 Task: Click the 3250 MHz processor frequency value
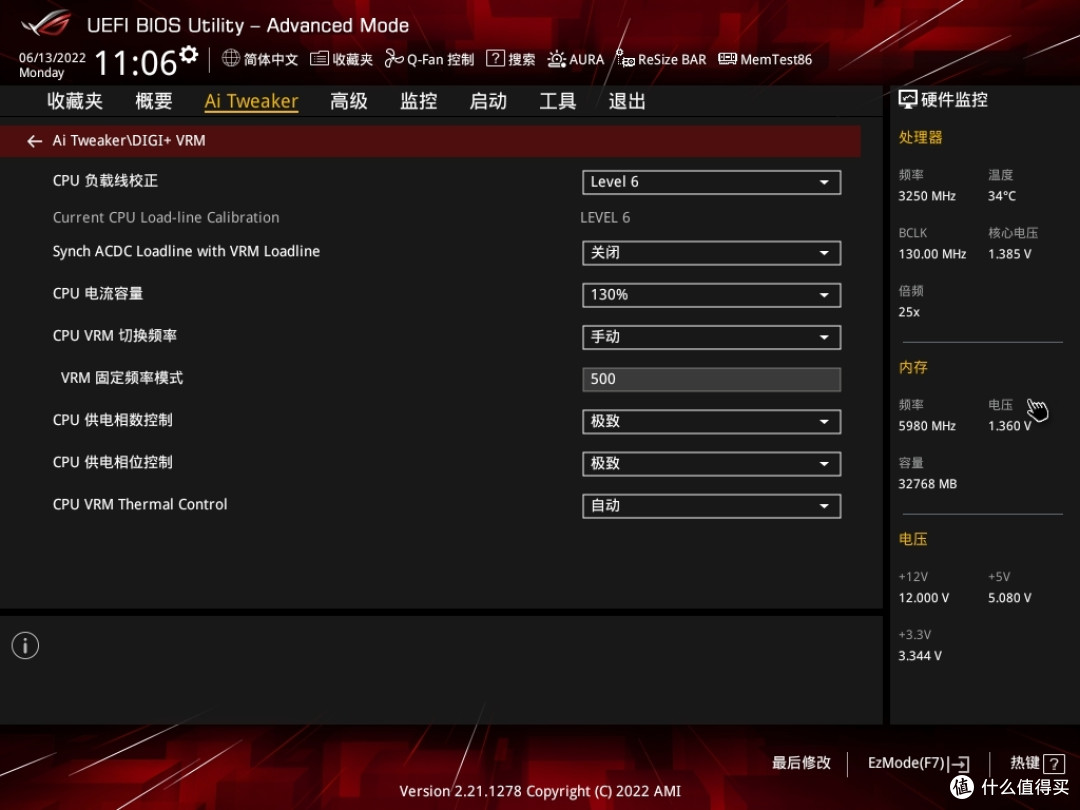point(927,196)
